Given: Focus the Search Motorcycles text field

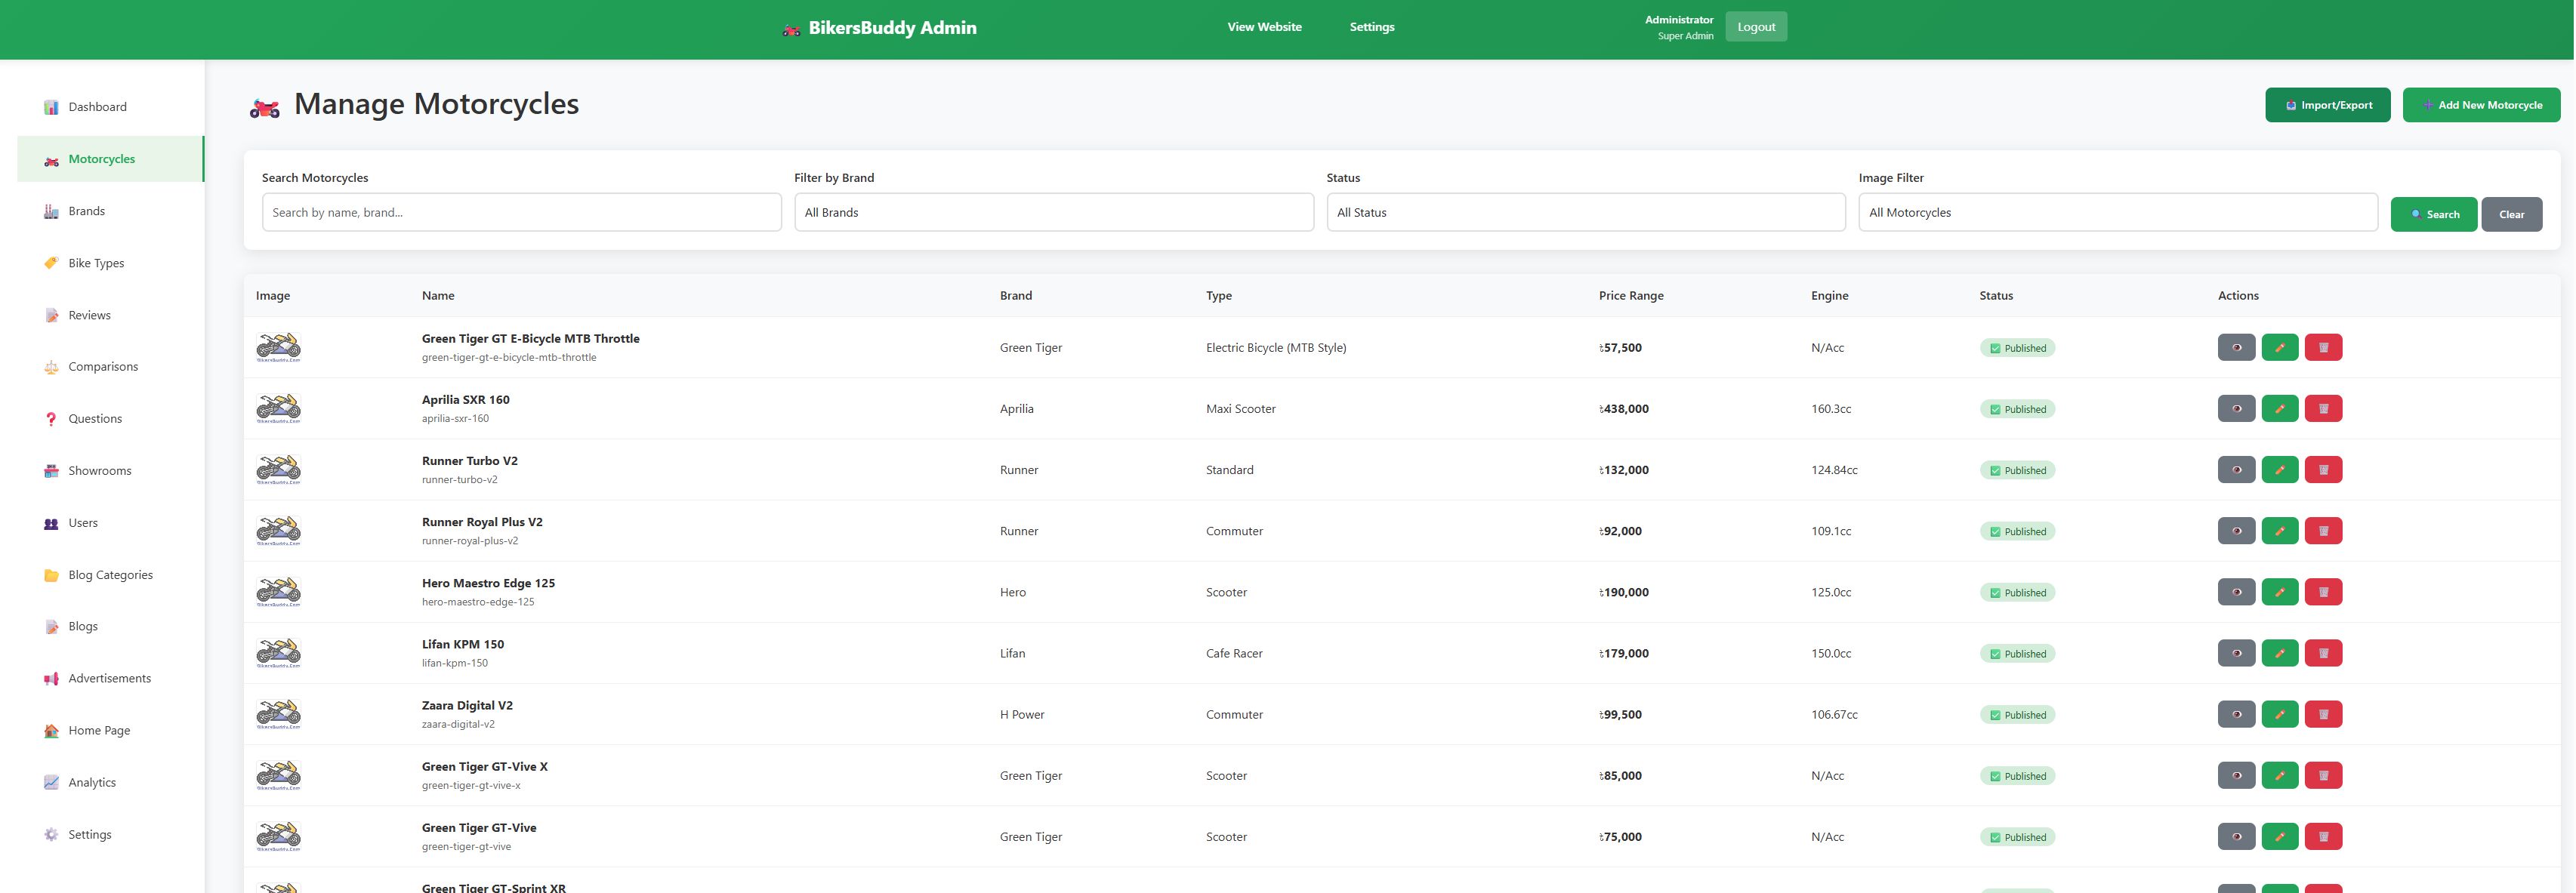Looking at the screenshot, I should (x=521, y=212).
